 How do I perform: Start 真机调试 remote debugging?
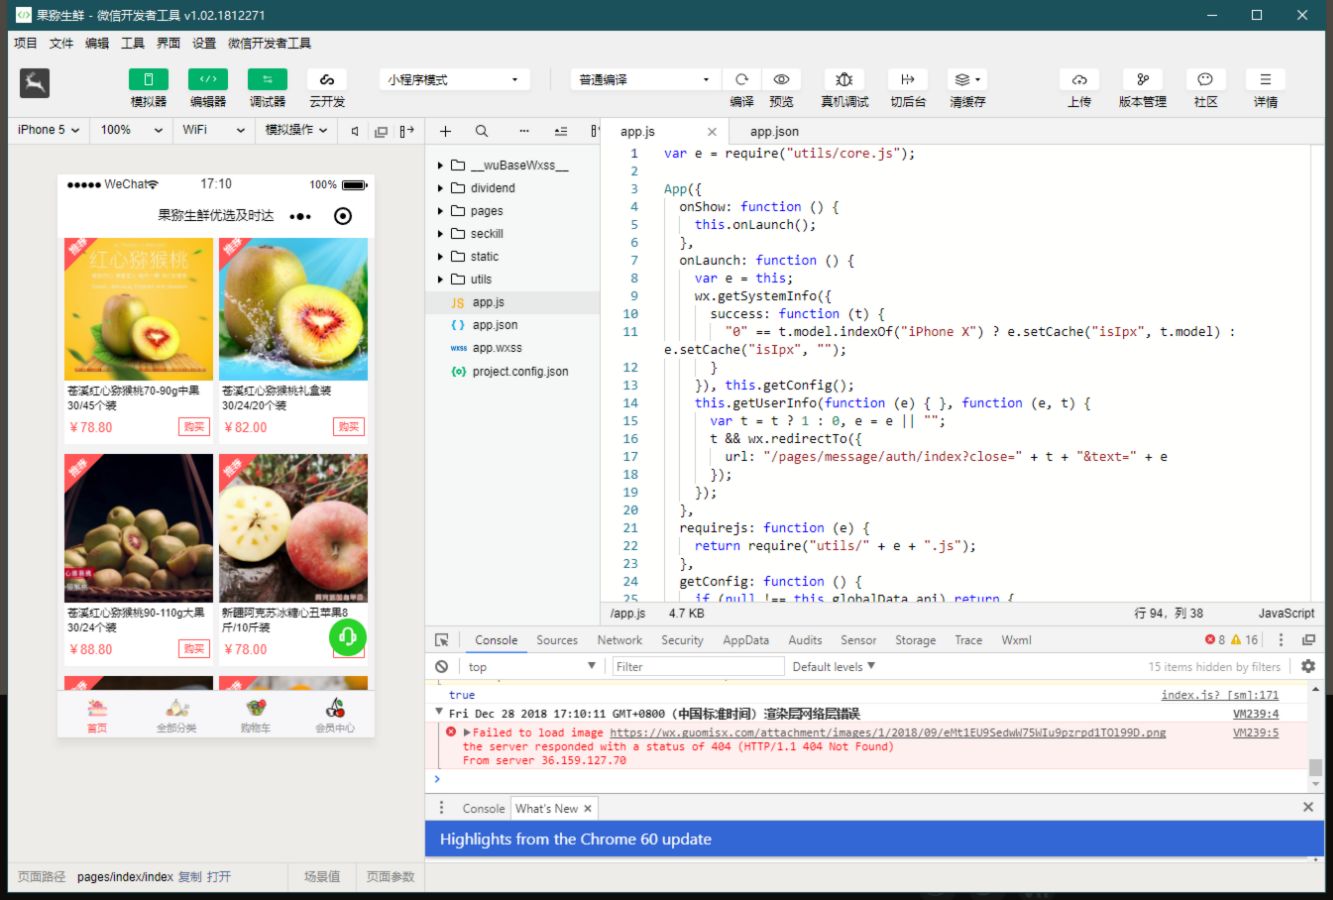[844, 80]
